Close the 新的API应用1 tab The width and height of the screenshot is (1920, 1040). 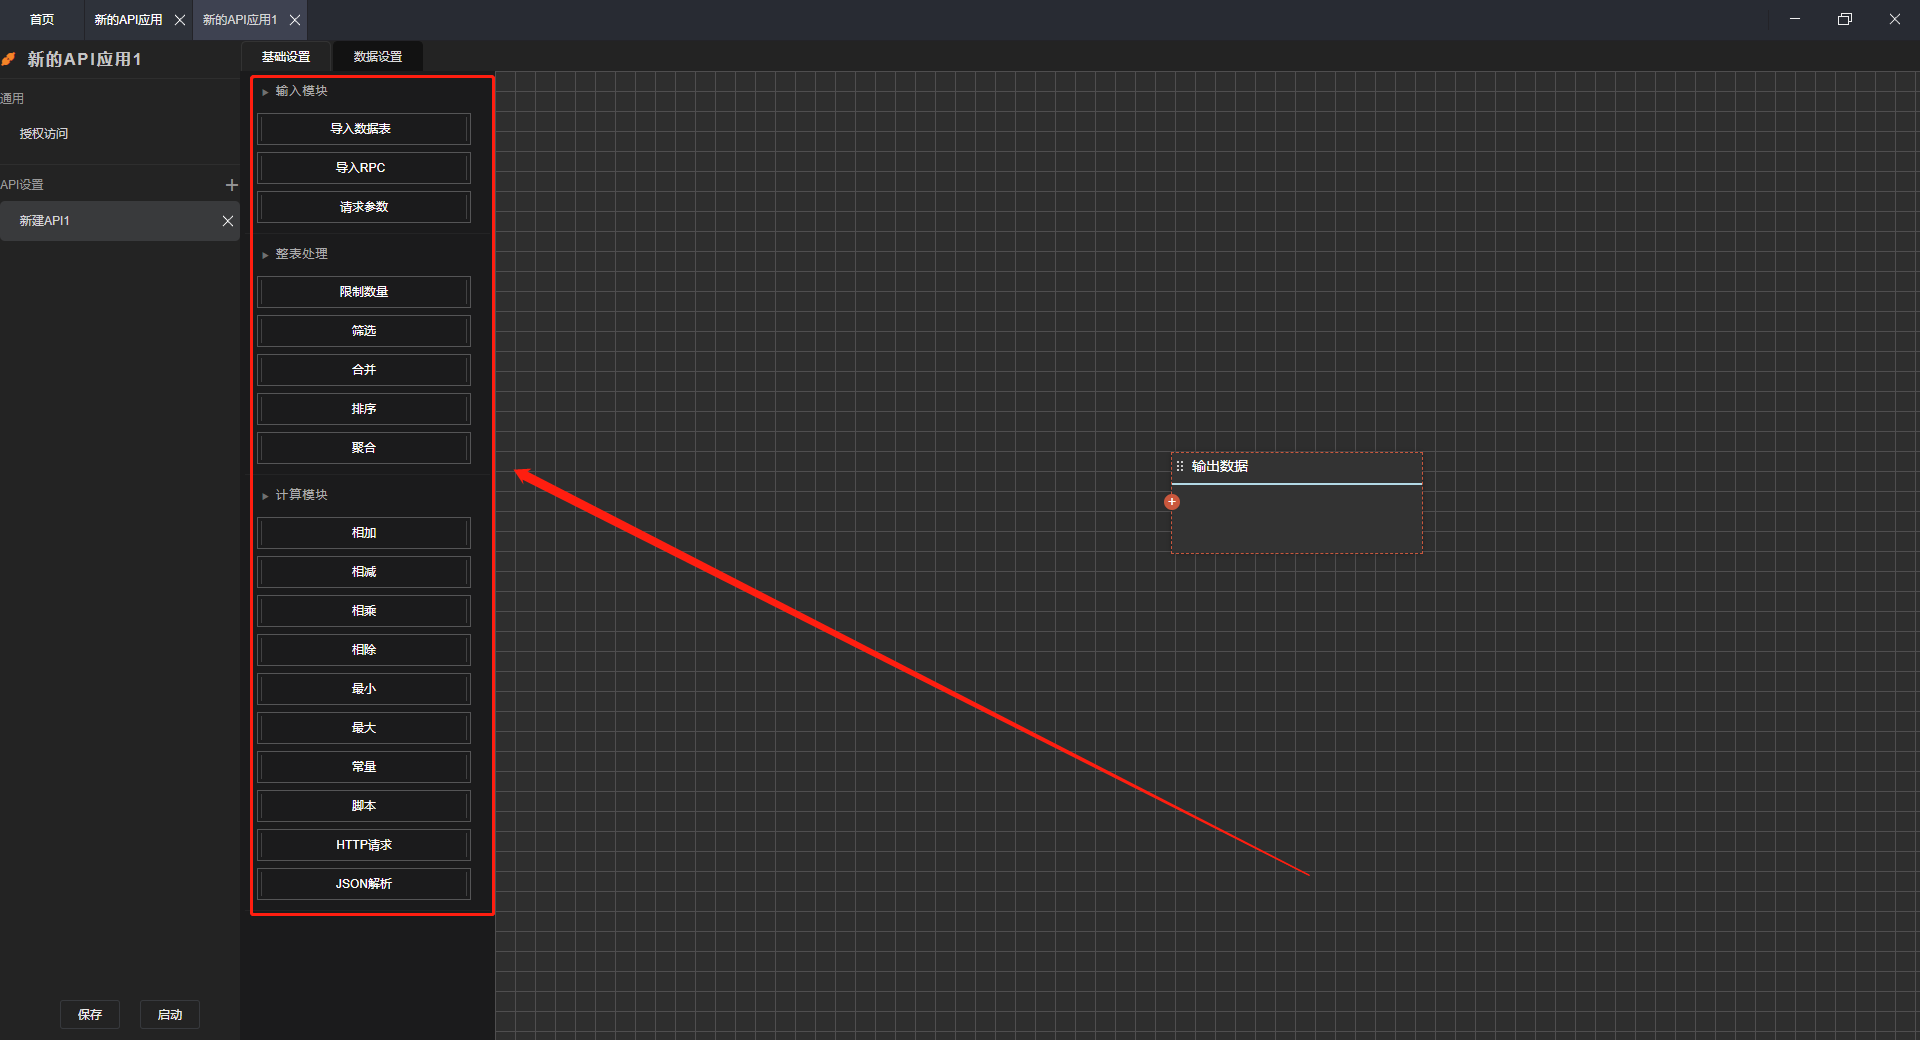click(x=295, y=20)
